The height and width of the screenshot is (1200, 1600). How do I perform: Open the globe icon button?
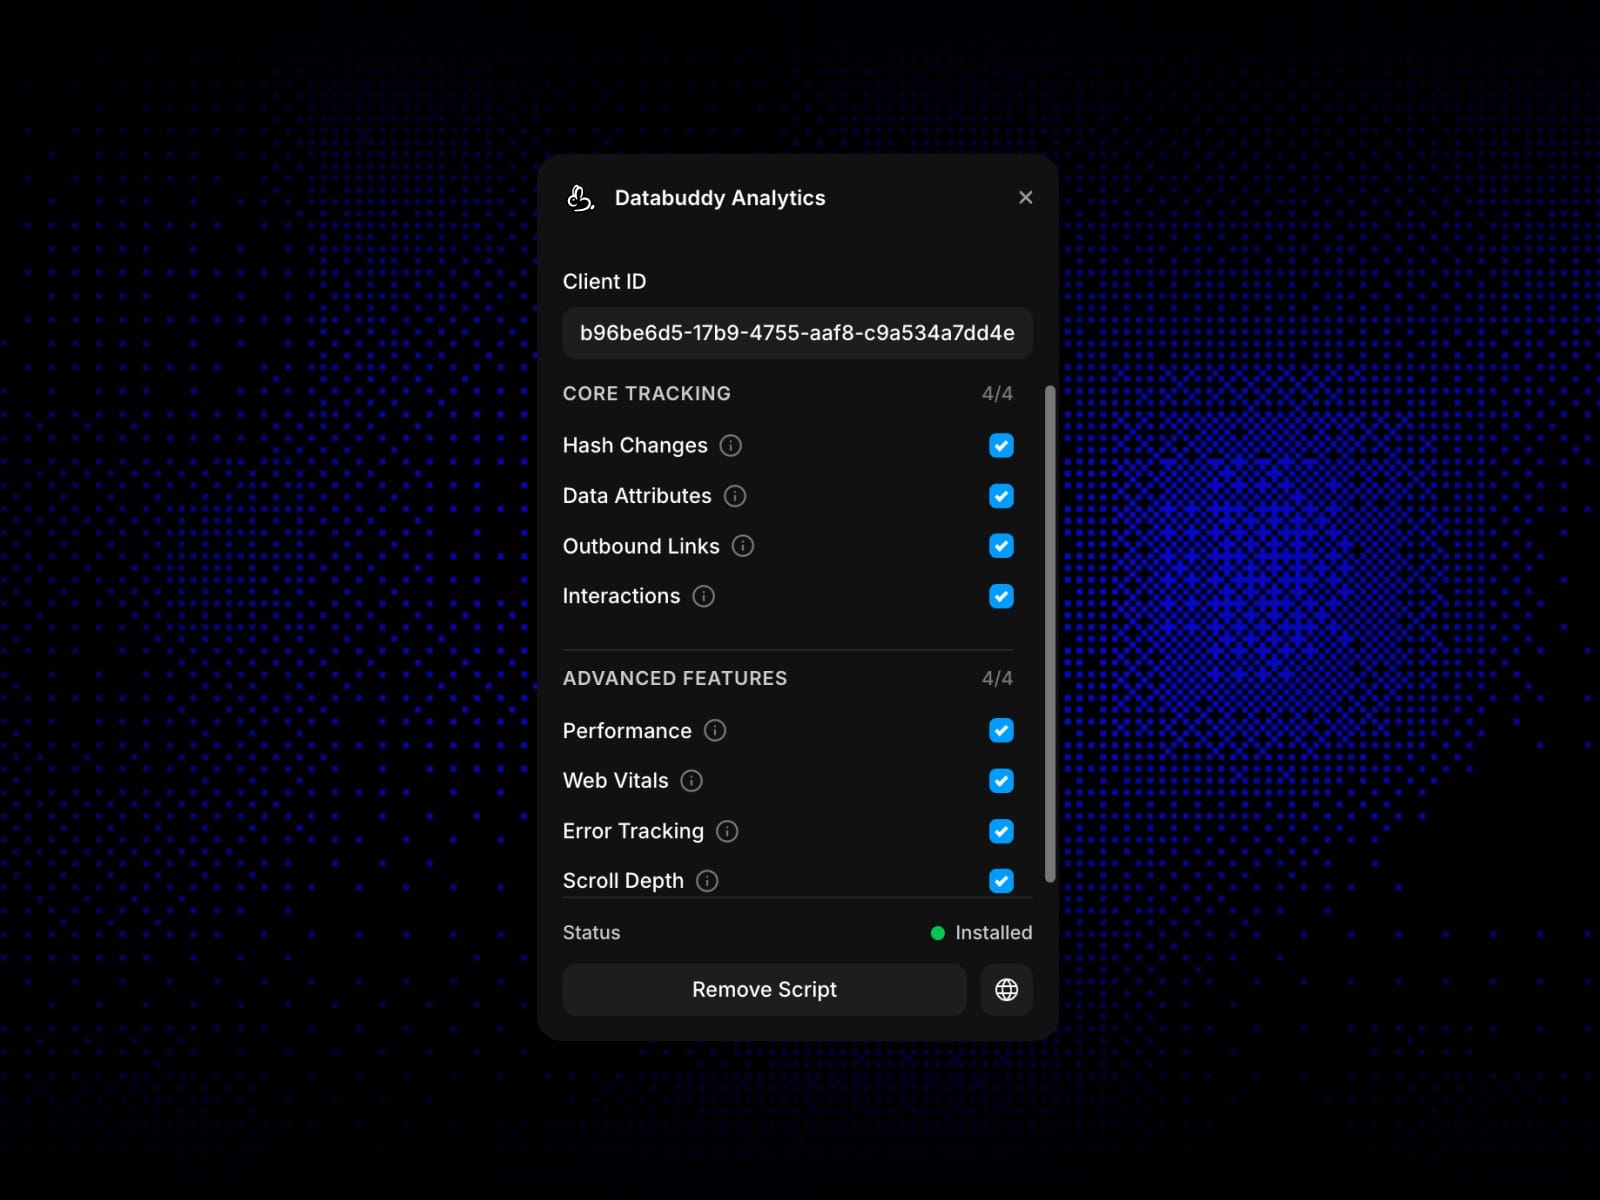(x=1007, y=990)
